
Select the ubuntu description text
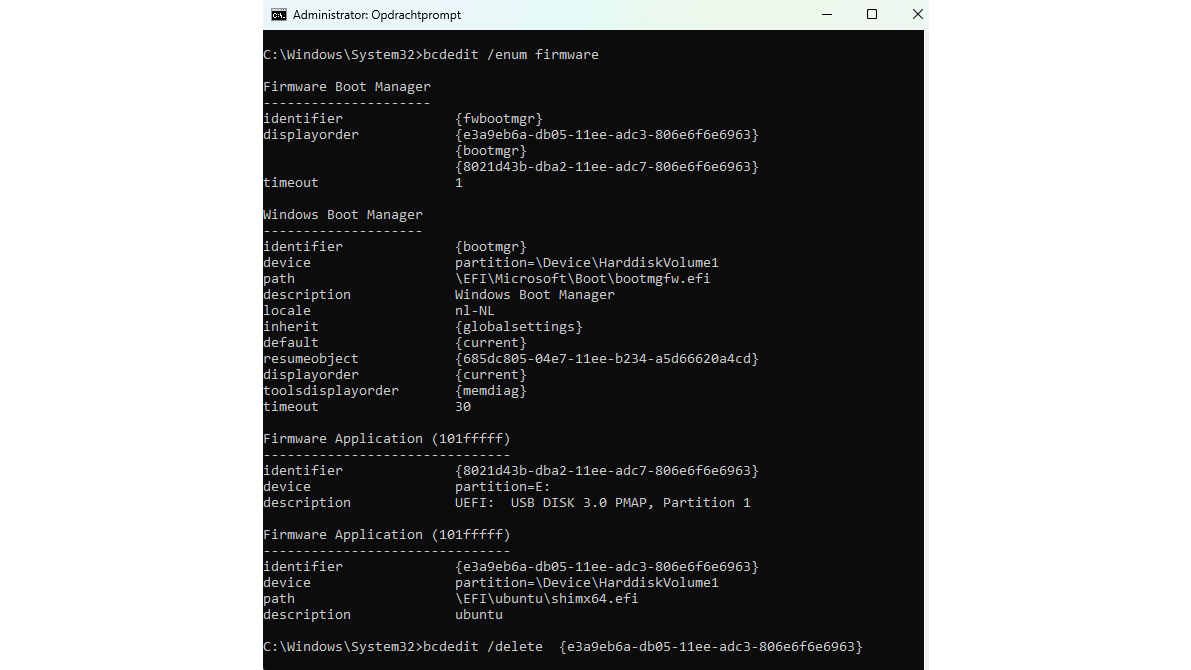pos(478,614)
